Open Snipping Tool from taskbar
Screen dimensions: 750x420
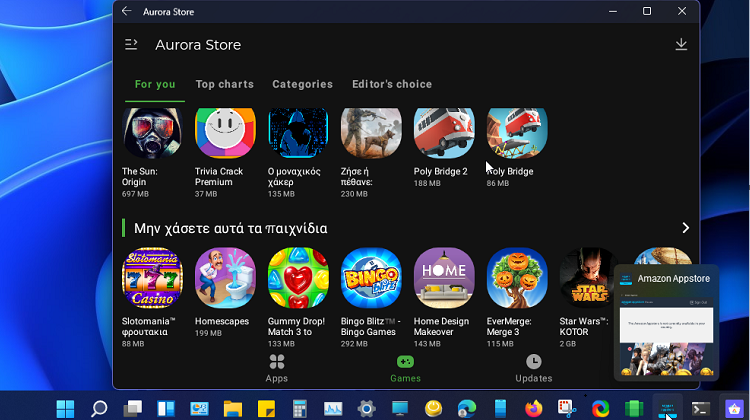click(x=567, y=409)
